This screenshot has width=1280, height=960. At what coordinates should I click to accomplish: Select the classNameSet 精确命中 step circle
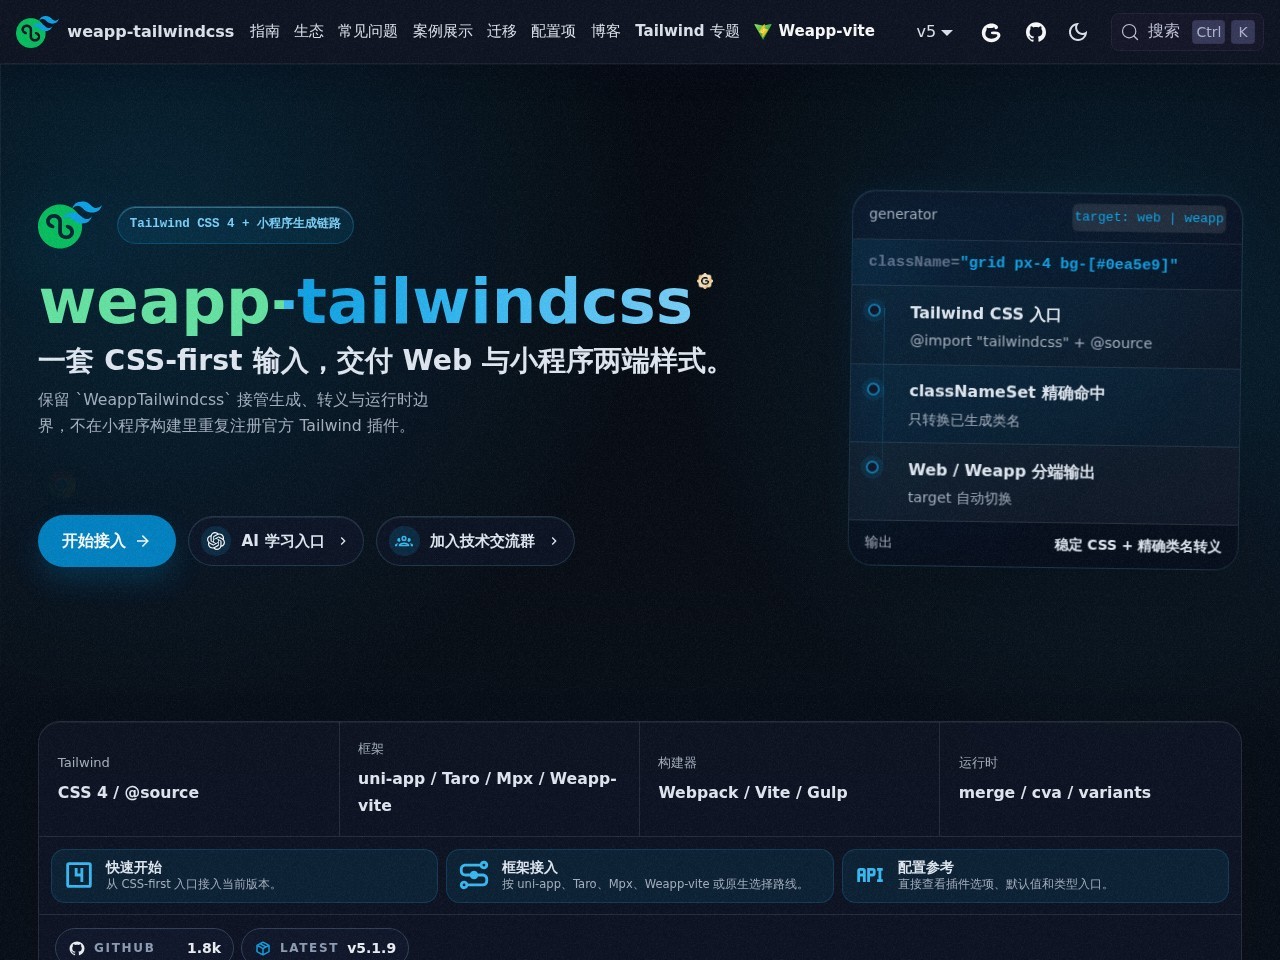(873, 389)
